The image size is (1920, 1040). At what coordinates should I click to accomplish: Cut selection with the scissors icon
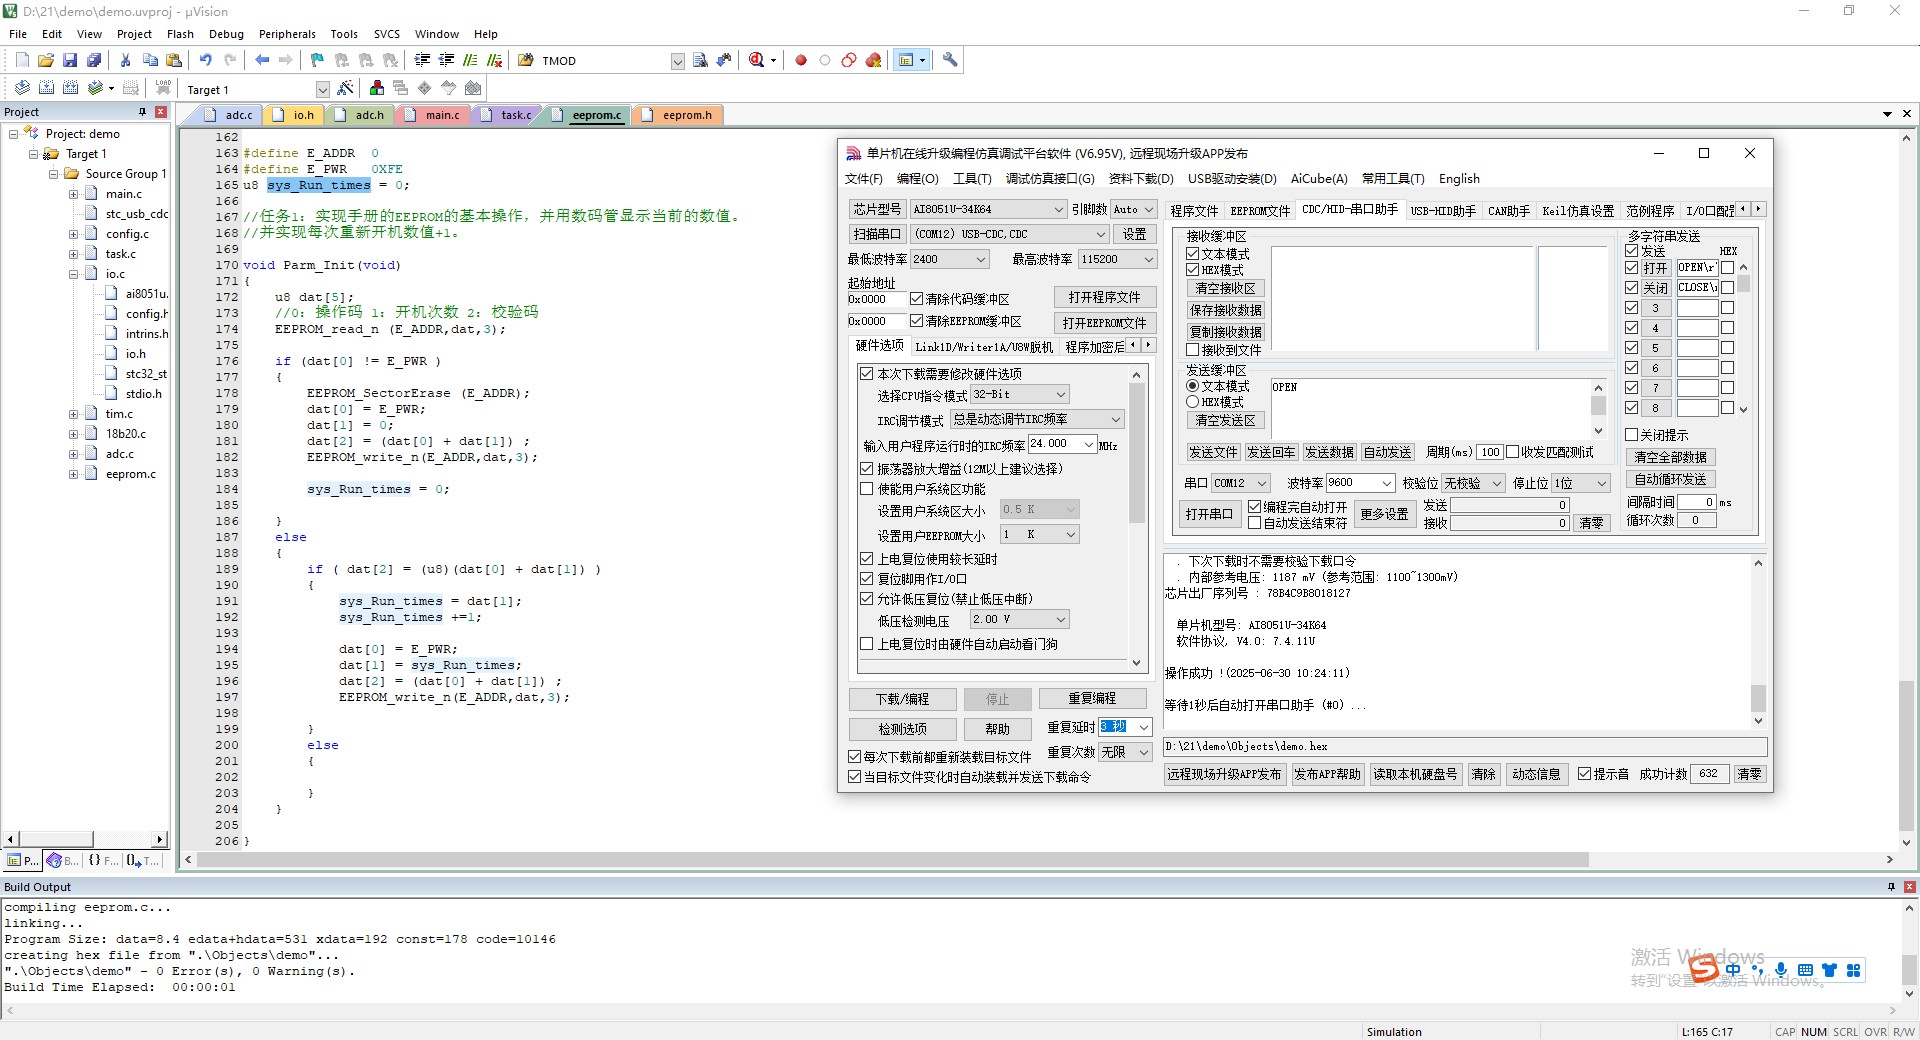125,60
